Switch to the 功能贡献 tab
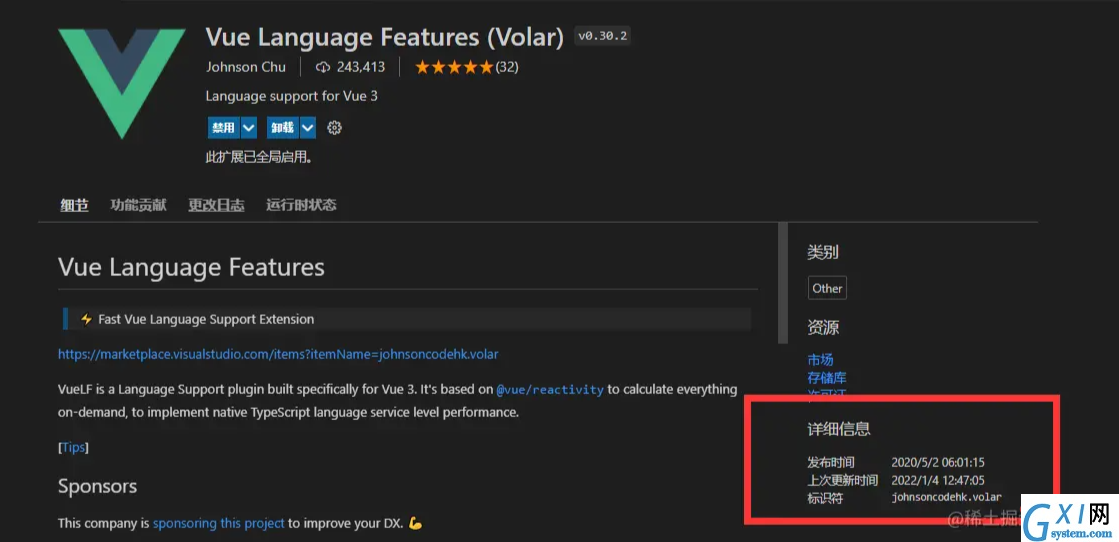 [x=138, y=205]
